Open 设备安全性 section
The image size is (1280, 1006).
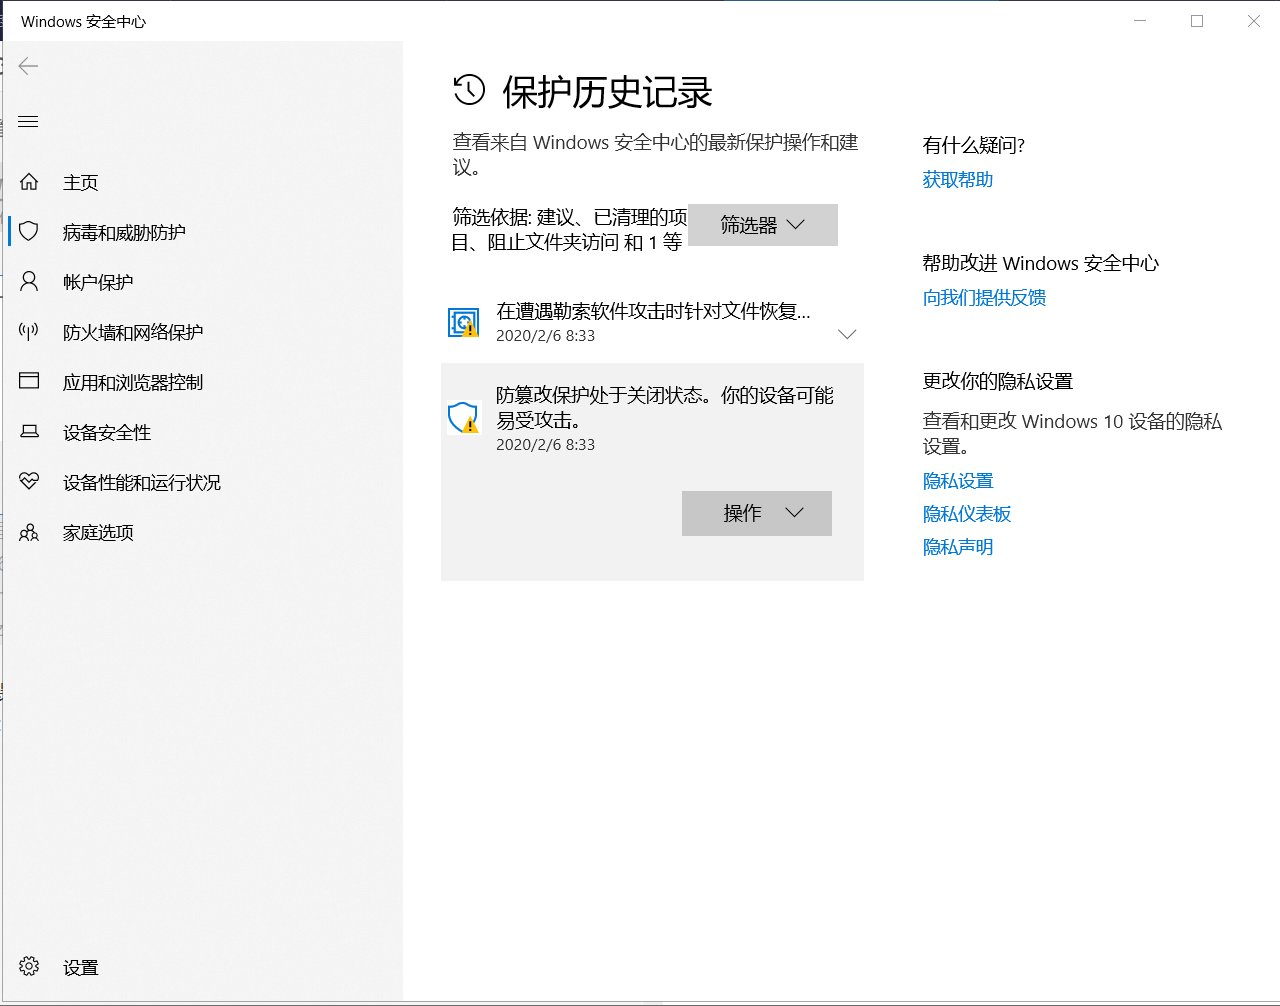click(x=107, y=432)
